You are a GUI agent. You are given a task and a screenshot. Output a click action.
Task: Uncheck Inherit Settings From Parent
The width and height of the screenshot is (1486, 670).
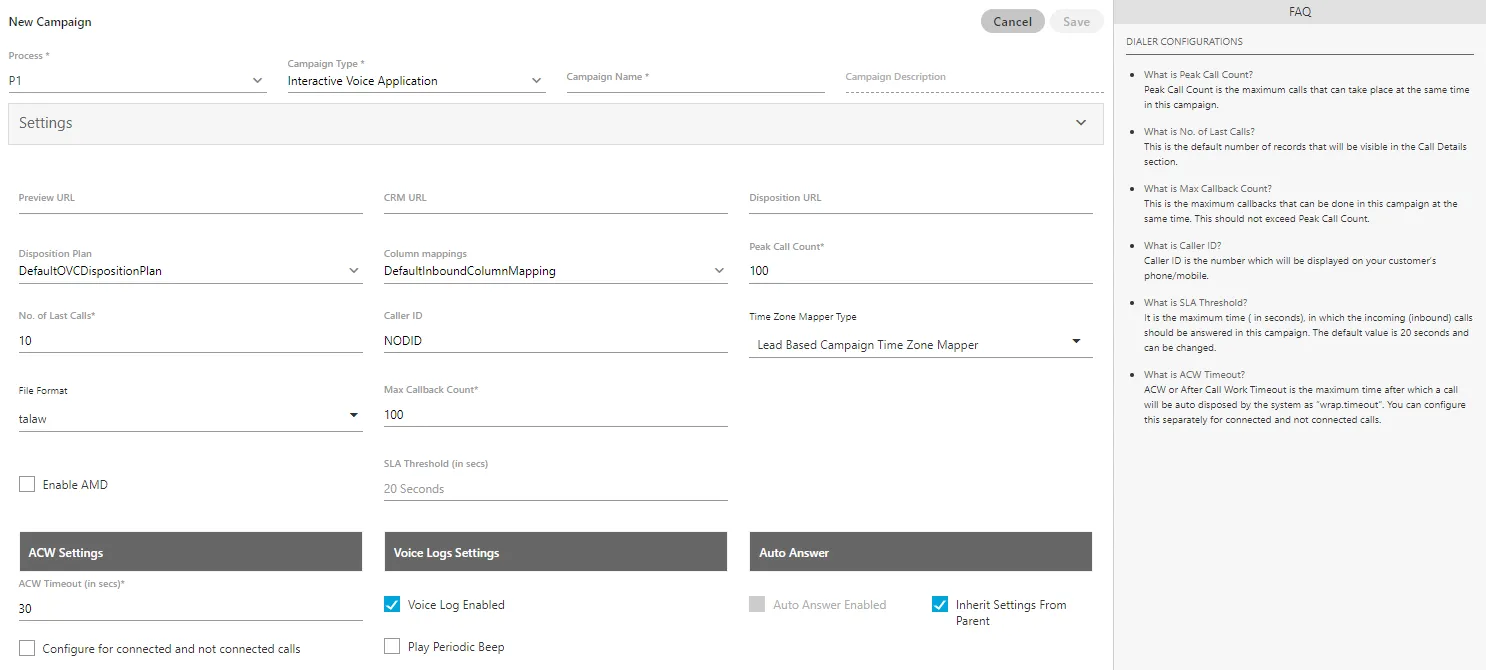pos(940,605)
